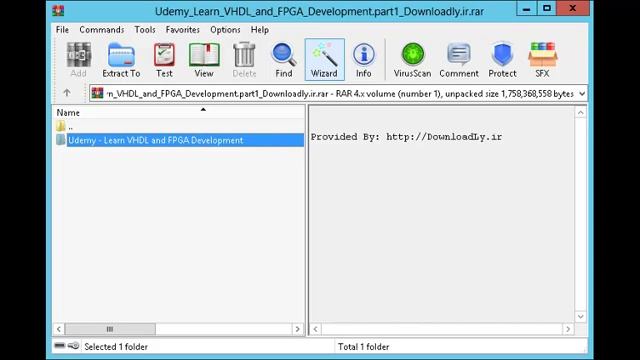Click 'Total 1 folder' status text
The height and width of the screenshot is (360, 640).
(x=363, y=347)
